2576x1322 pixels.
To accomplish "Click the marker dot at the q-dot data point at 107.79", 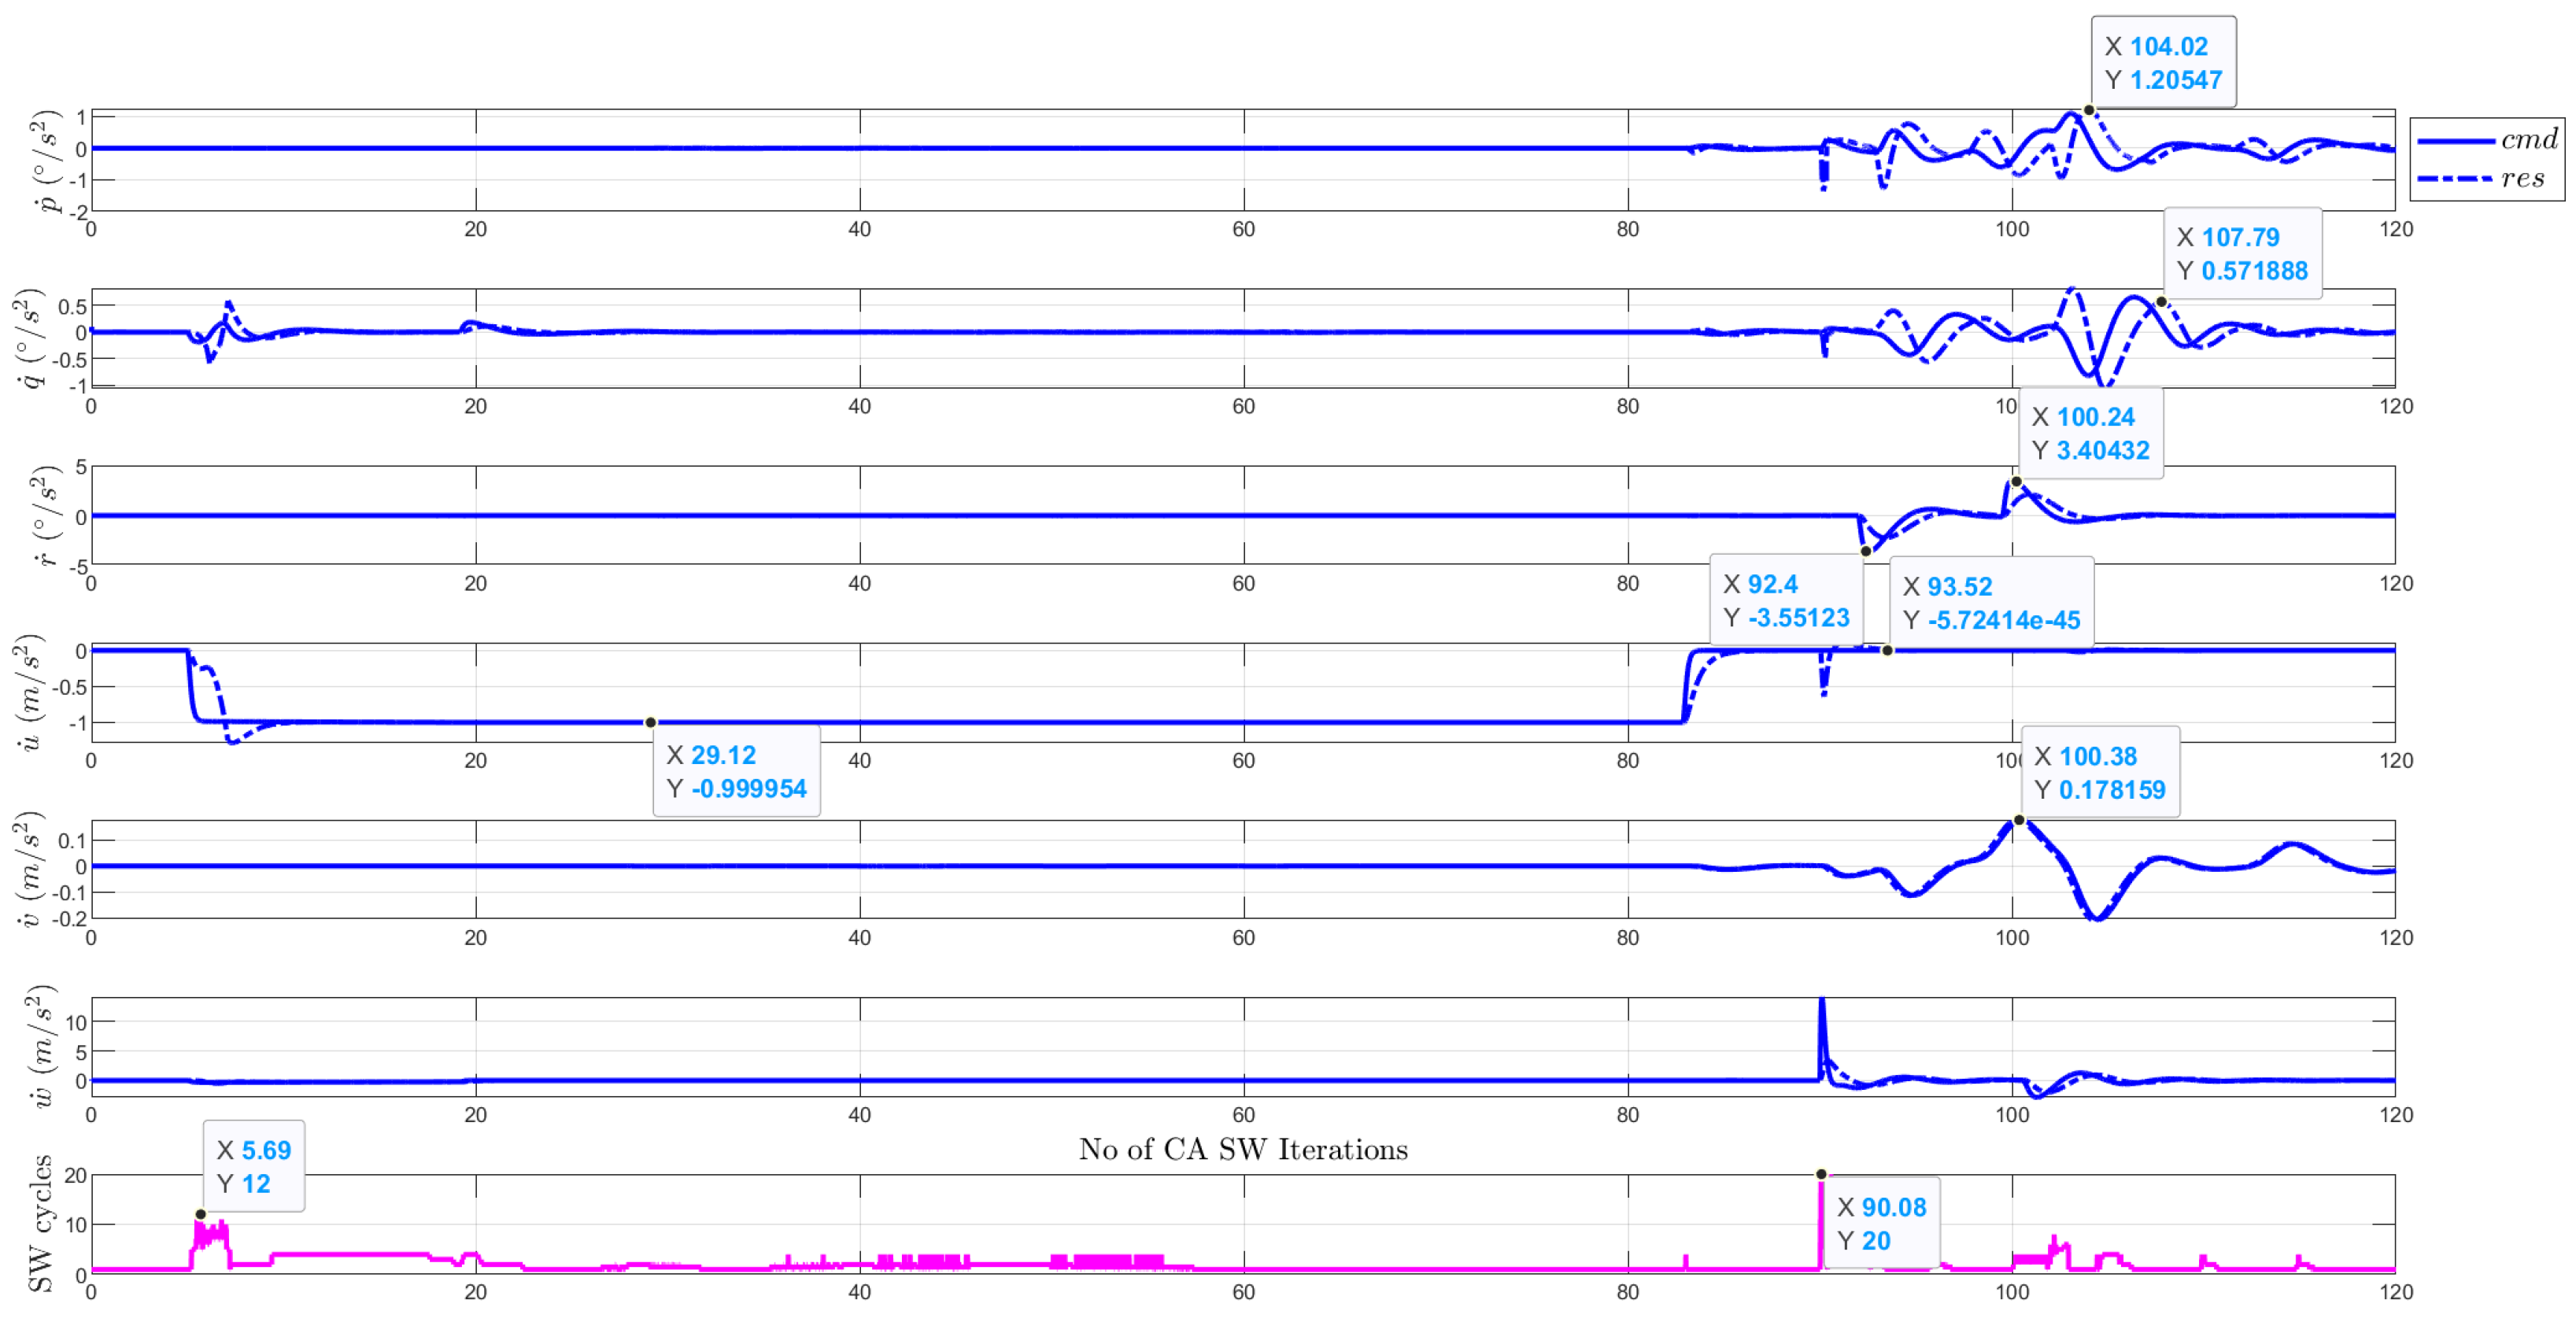I will (x=2161, y=302).
